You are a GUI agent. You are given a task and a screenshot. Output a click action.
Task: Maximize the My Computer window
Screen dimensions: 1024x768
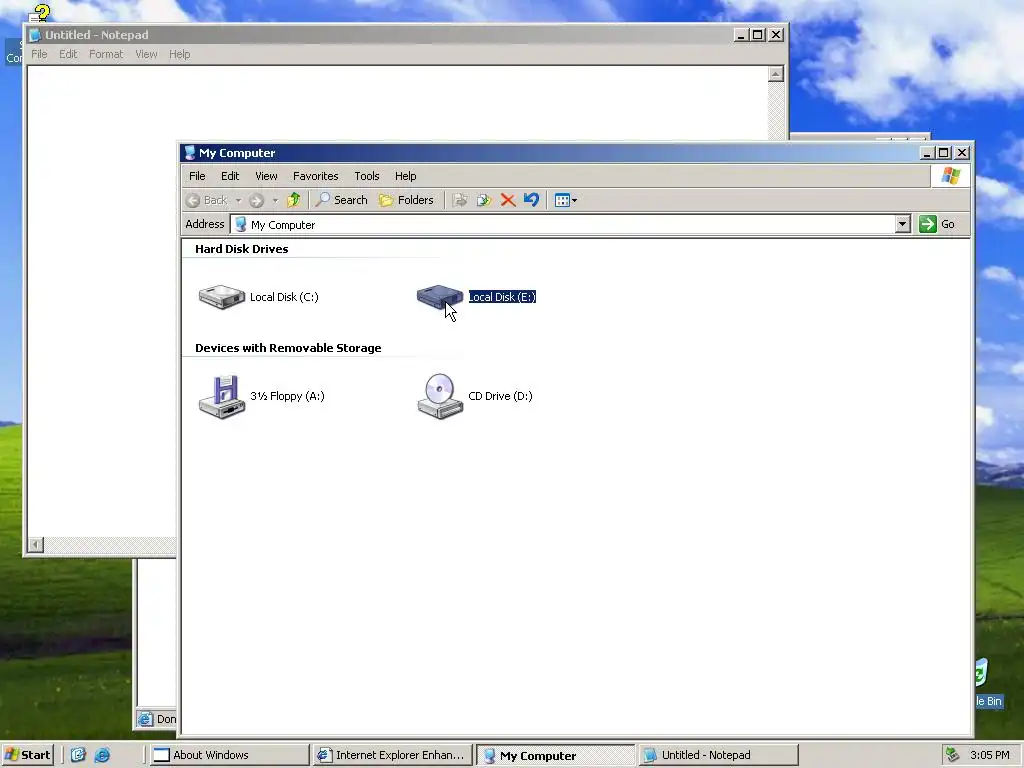pos(944,153)
